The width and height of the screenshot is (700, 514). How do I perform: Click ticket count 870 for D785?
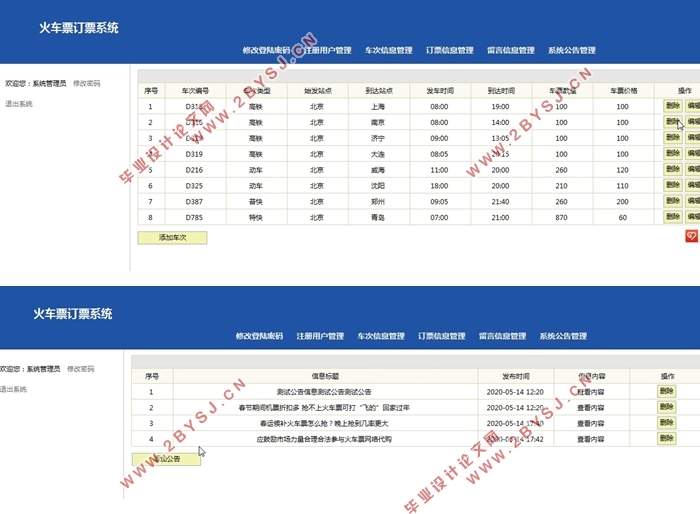click(x=561, y=217)
